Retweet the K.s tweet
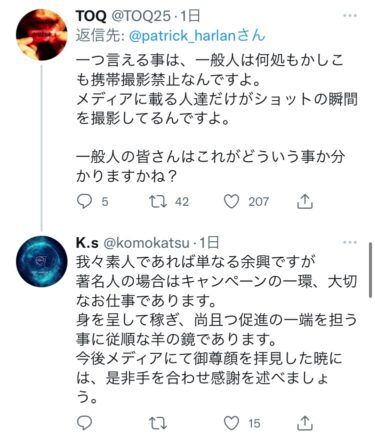This screenshot has width=375, height=445. pos(158,423)
